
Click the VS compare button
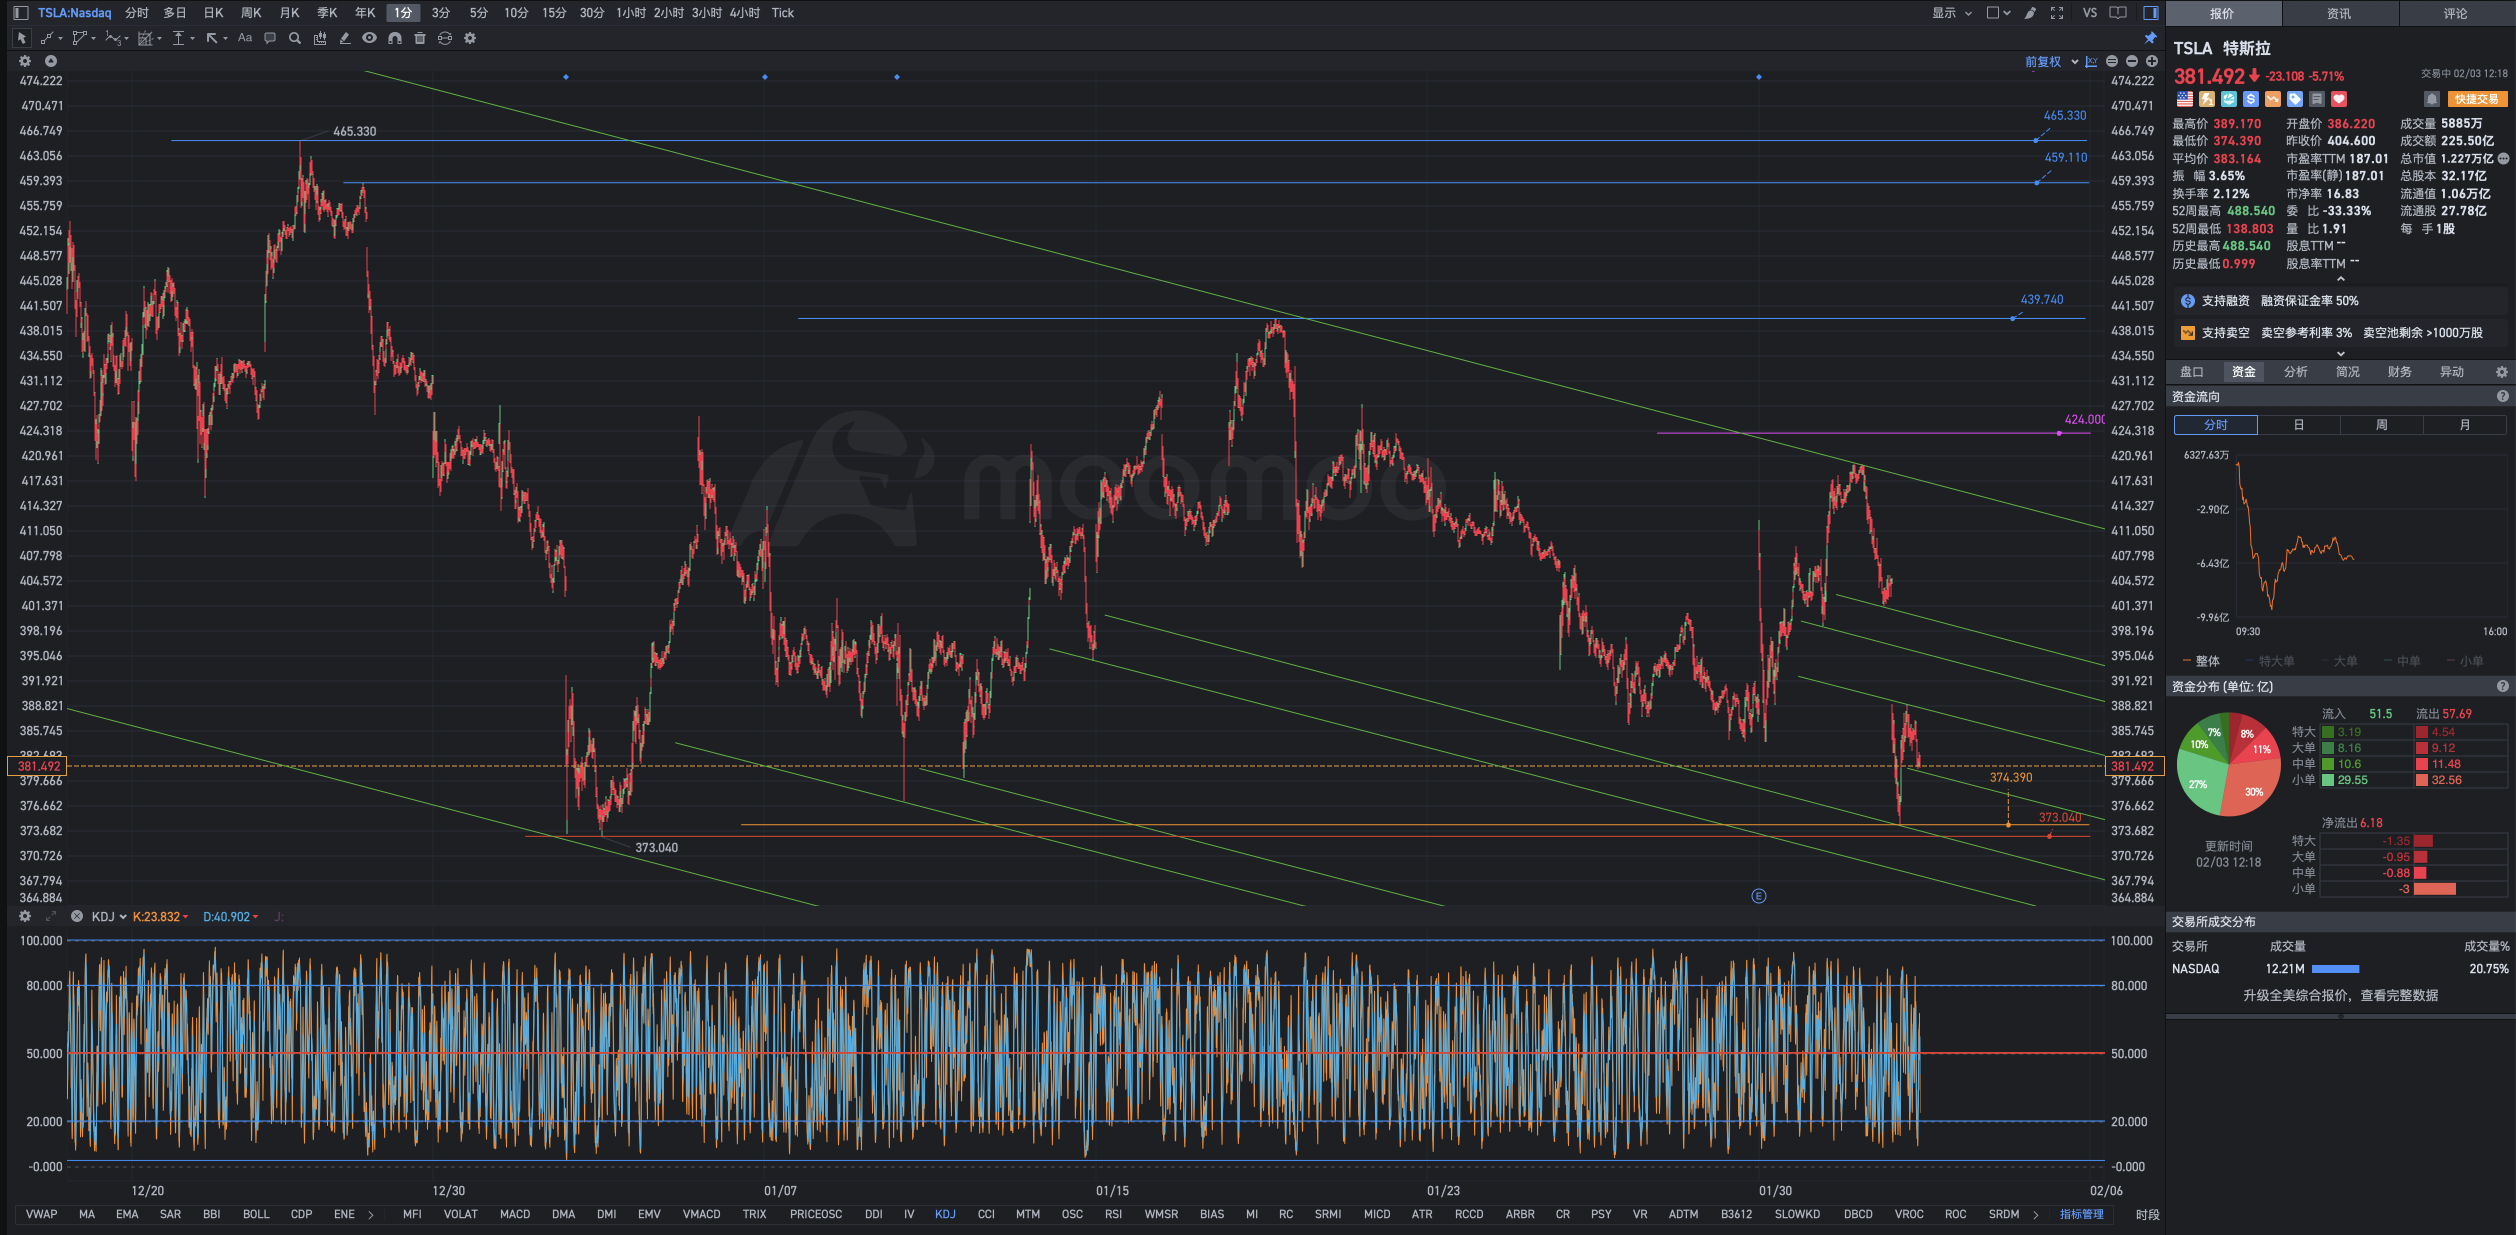tap(2090, 13)
